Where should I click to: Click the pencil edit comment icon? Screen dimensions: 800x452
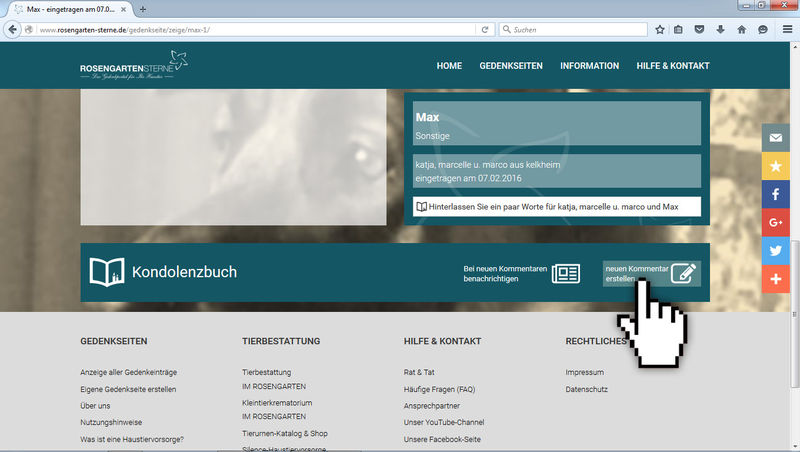click(684, 273)
